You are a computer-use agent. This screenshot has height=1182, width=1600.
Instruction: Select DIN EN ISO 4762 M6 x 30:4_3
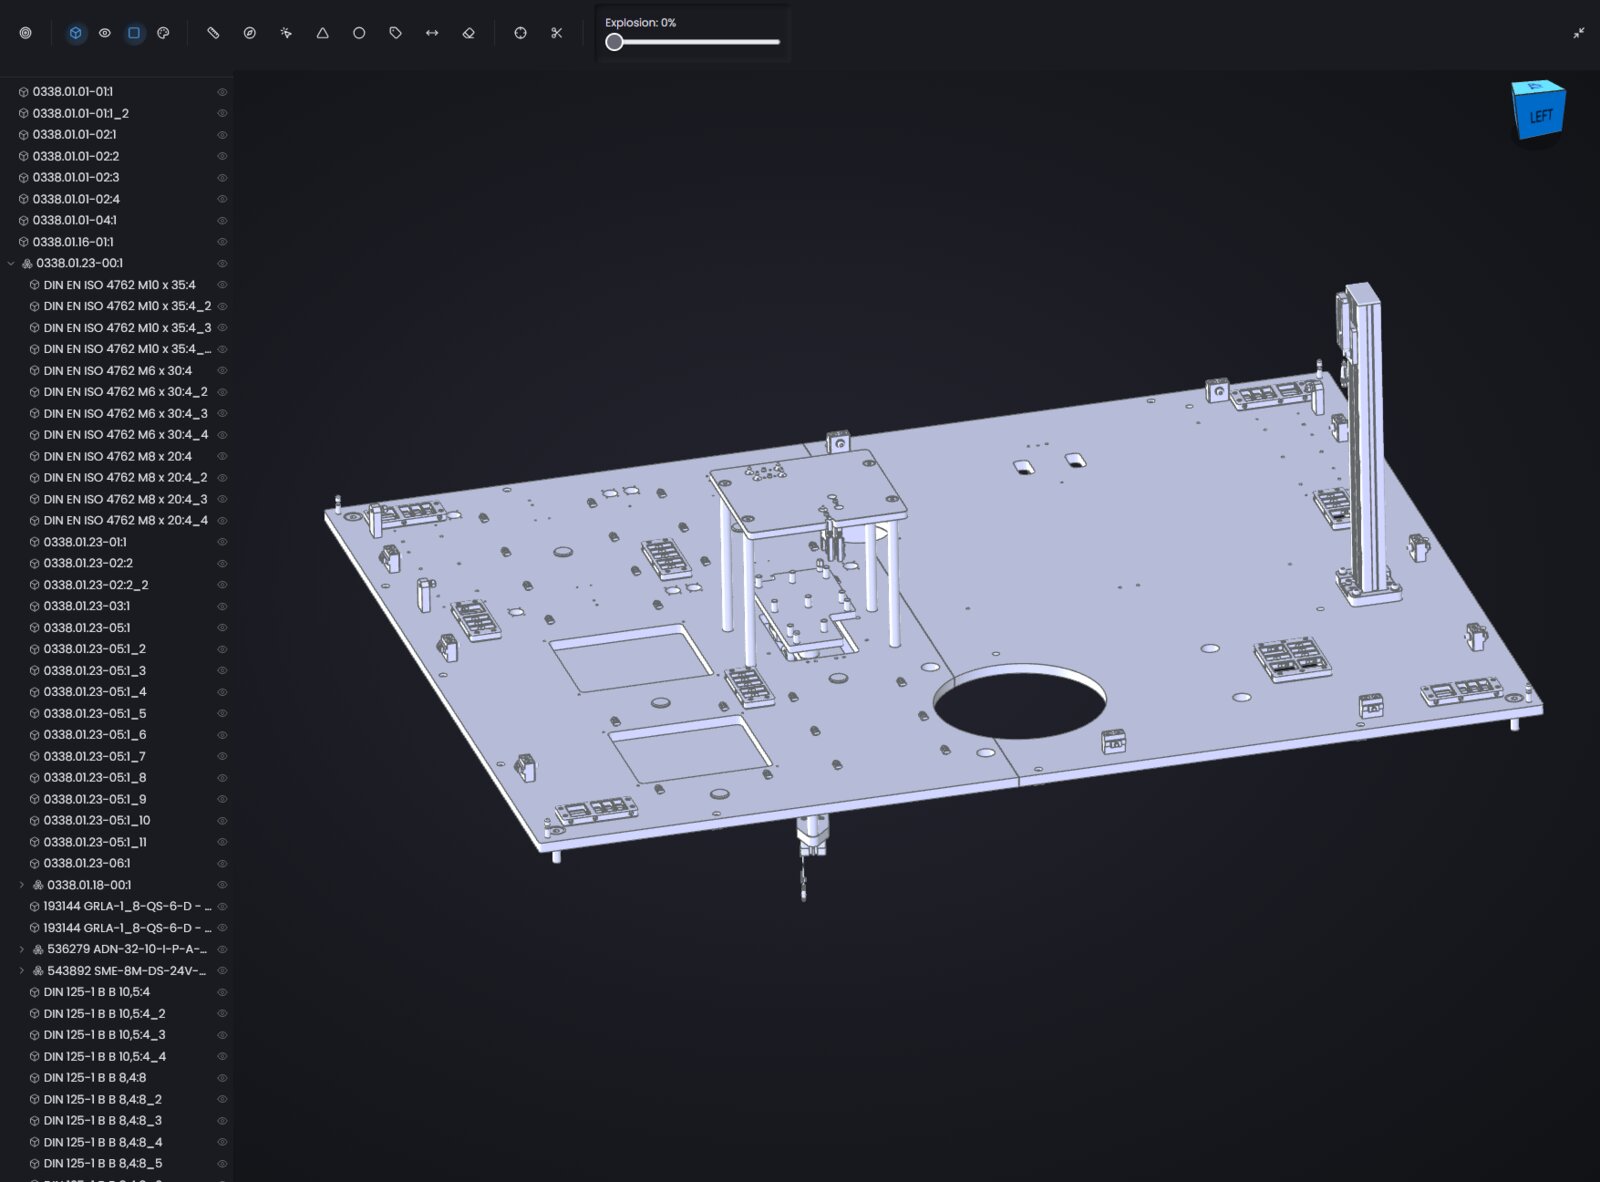126,413
